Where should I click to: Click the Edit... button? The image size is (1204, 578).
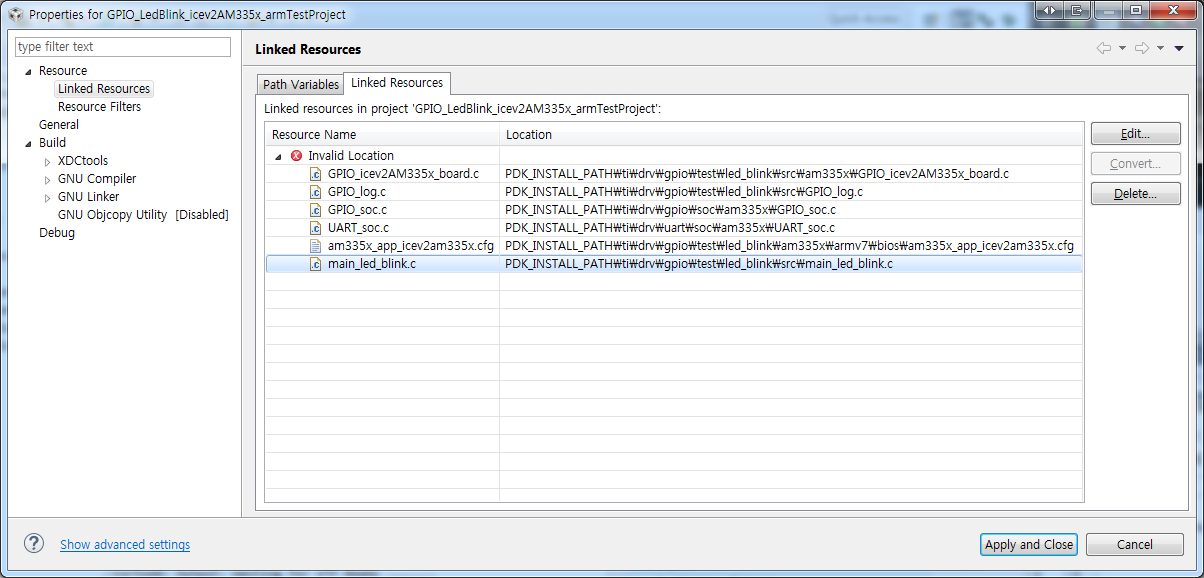(x=1135, y=134)
